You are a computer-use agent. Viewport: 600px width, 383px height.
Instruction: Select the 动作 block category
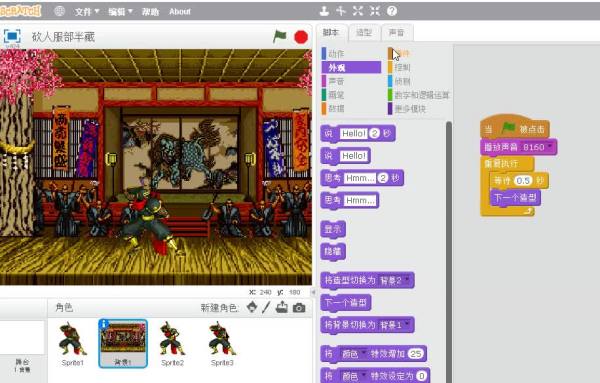pyautogui.click(x=351, y=54)
